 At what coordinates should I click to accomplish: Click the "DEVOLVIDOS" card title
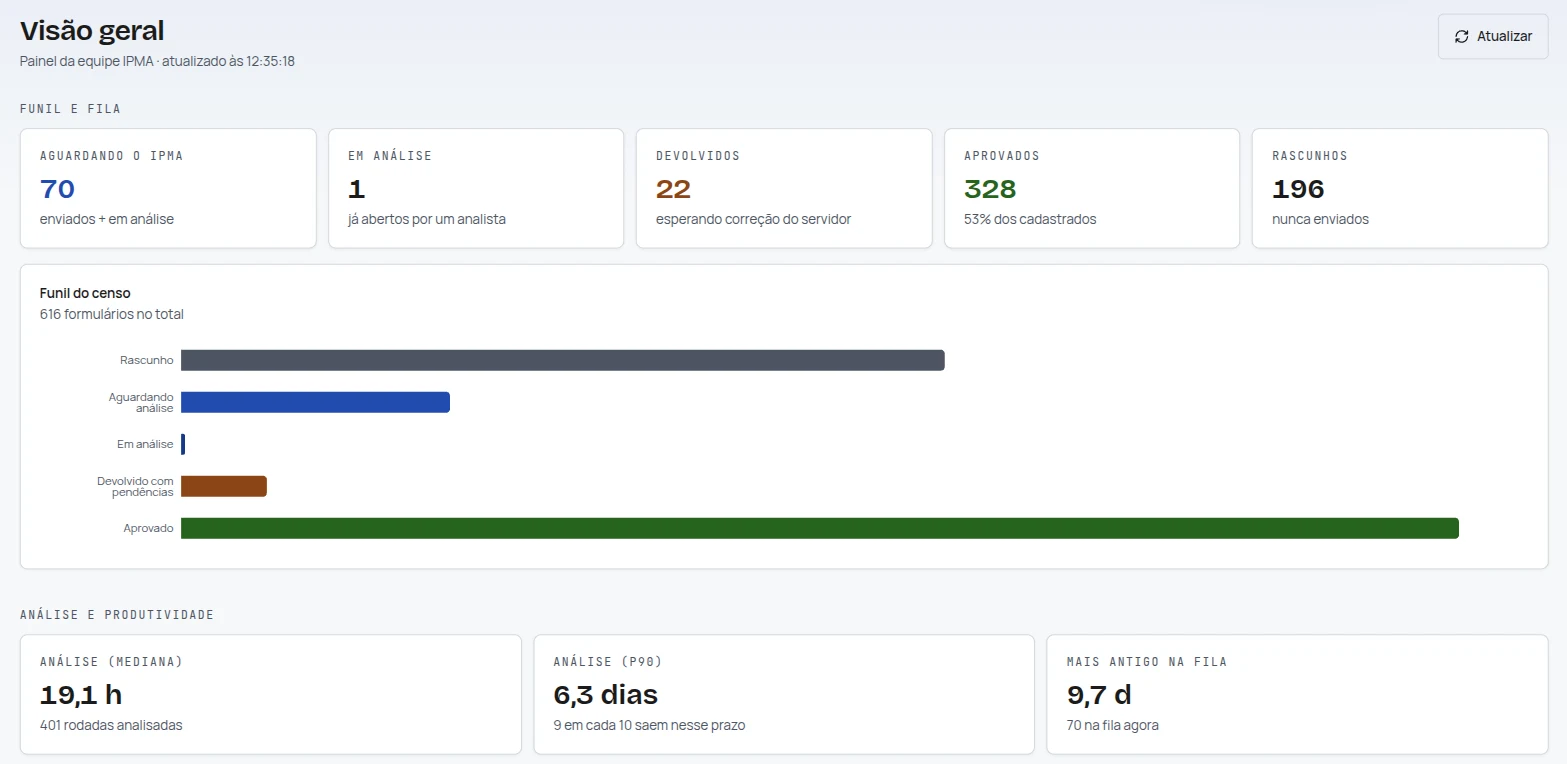pos(698,156)
